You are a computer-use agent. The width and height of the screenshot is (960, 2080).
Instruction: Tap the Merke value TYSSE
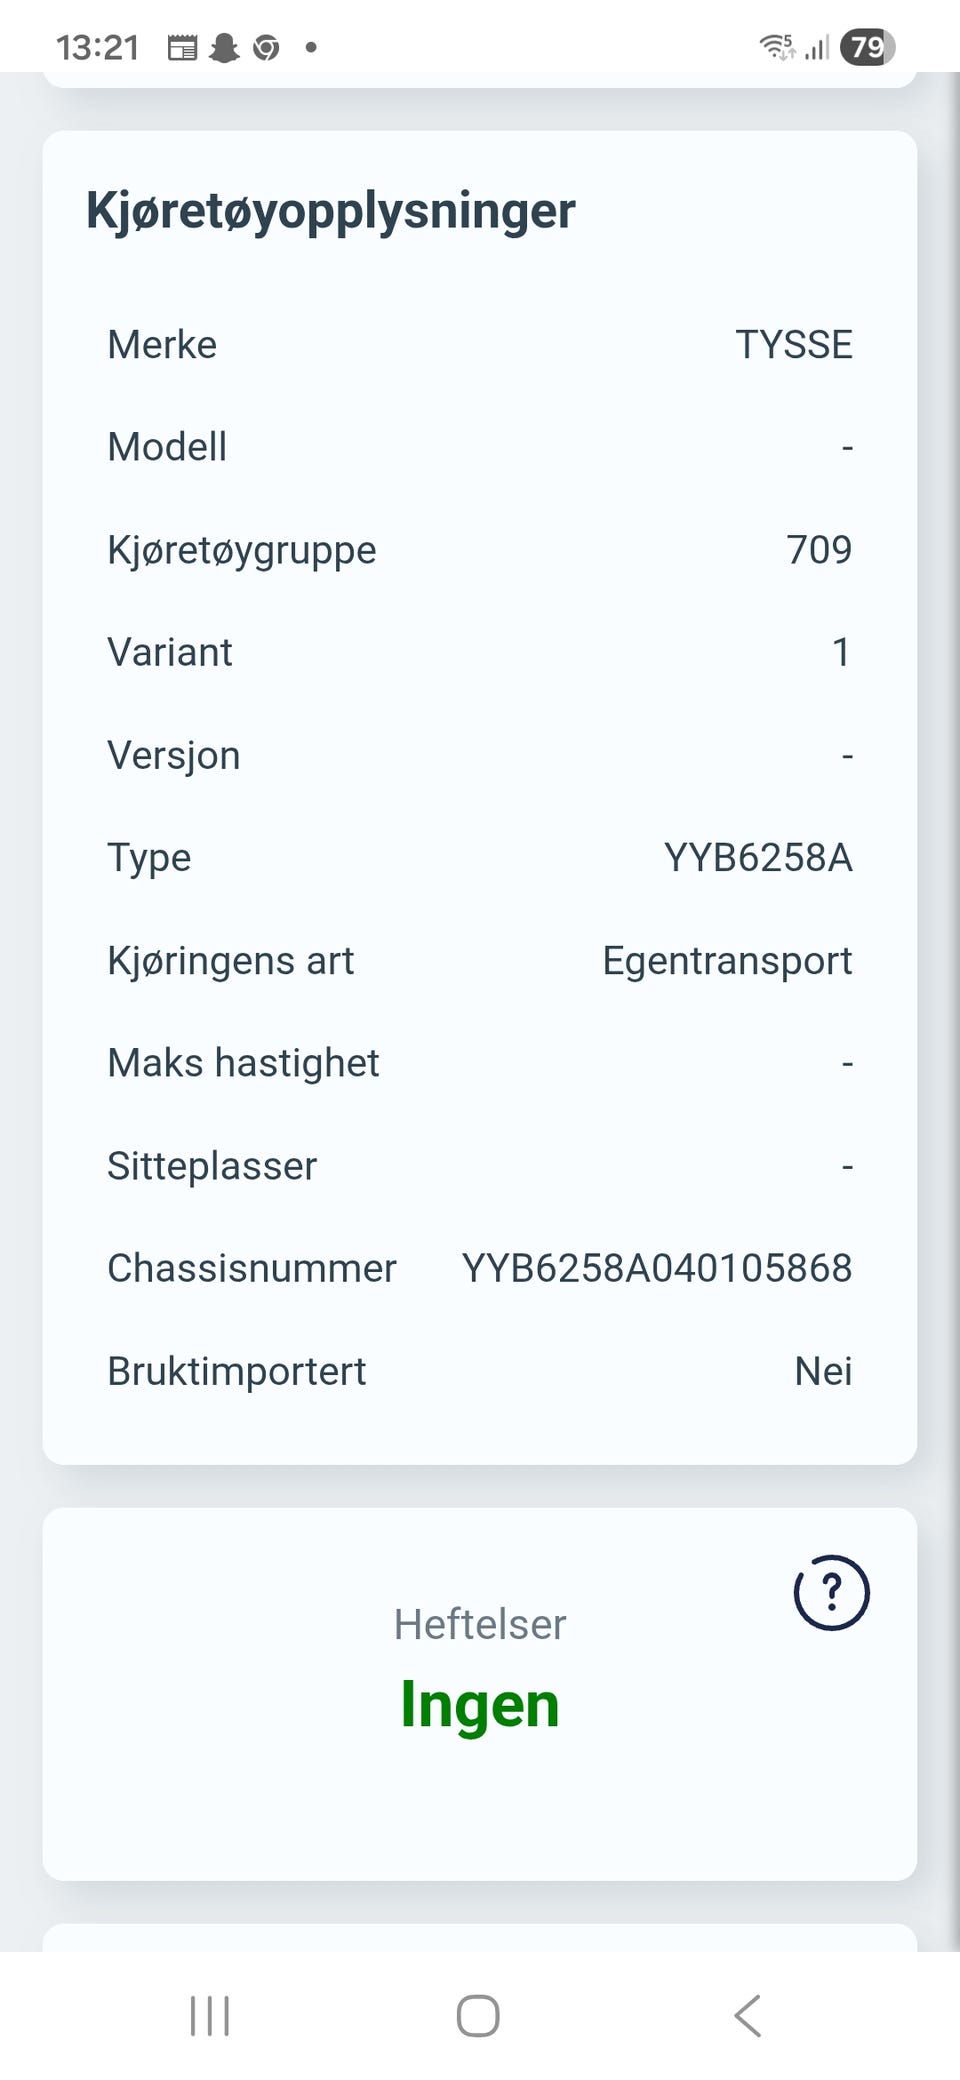click(x=794, y=345)
